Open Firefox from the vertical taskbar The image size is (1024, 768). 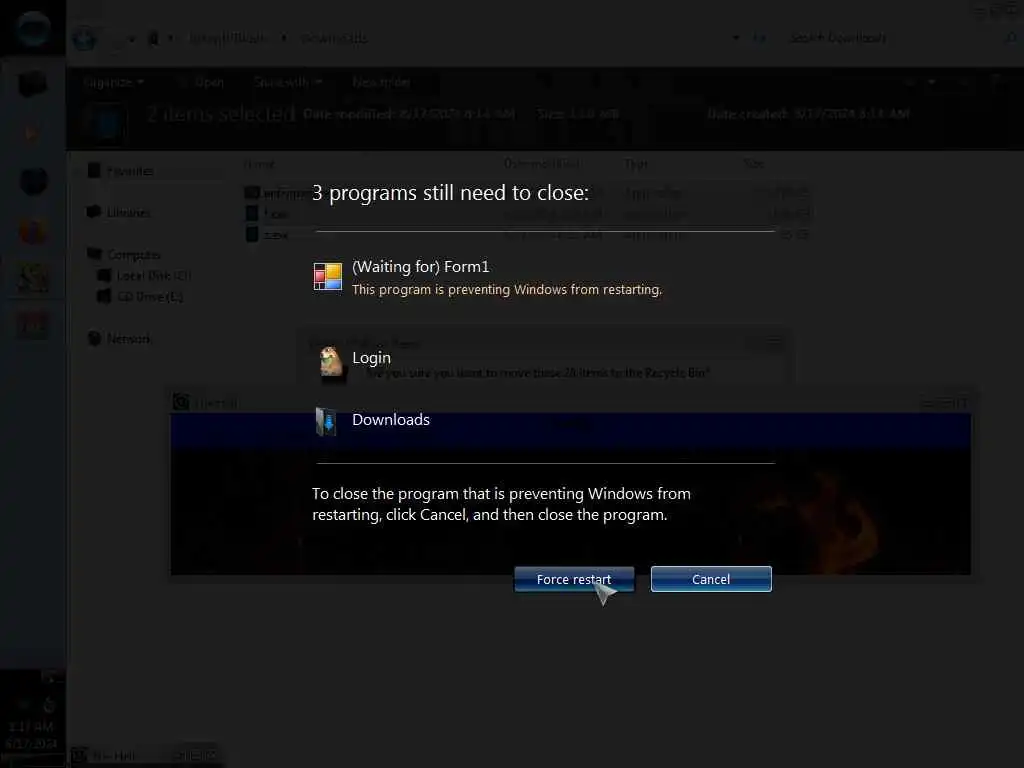(x=33, y=231)
